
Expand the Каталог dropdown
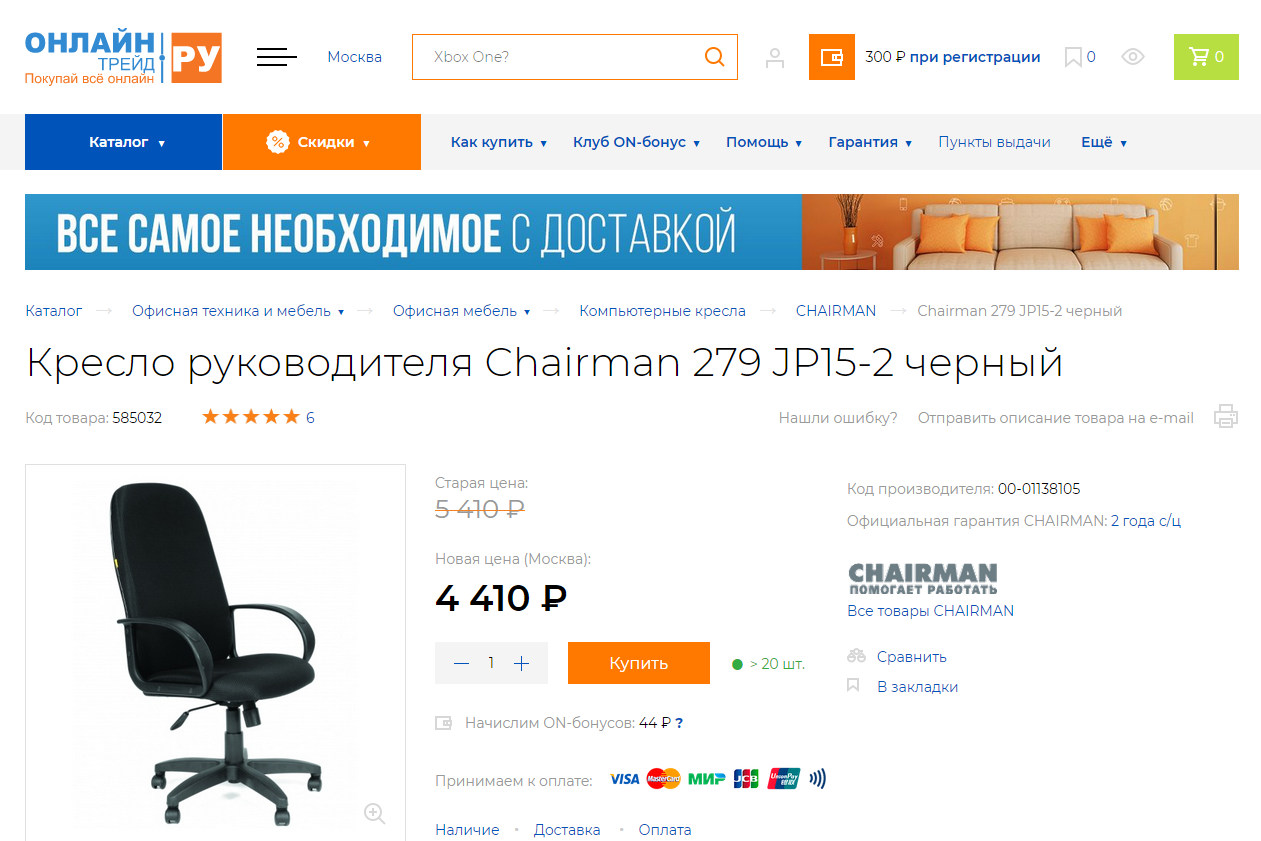(123, 142)
